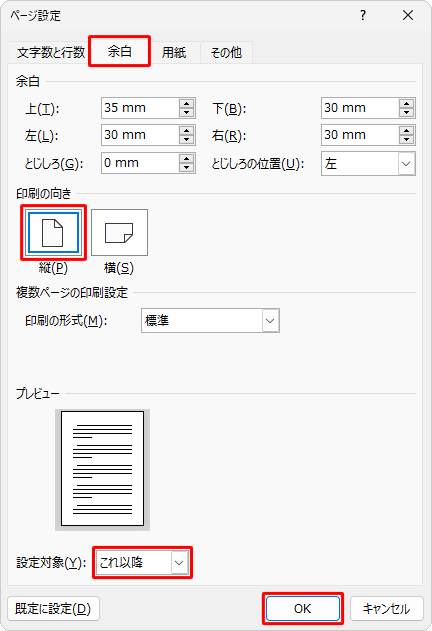Viewport: 432px width, 631px height.
Task: Switch to the 文字数と行数 tab
Action: (51, 52)
